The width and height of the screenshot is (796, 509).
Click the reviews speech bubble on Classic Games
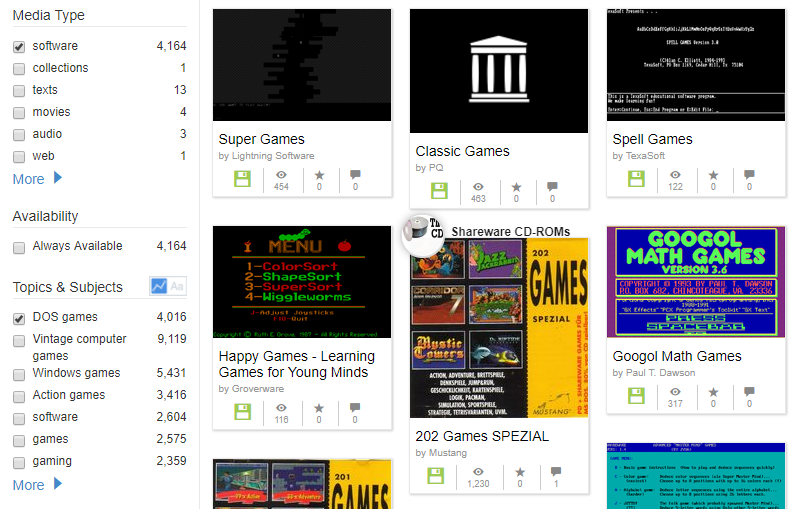pos(552,187)
